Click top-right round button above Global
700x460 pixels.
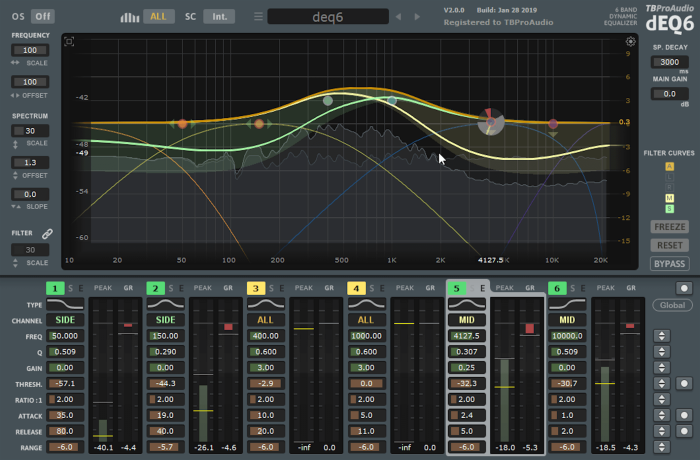684,289
